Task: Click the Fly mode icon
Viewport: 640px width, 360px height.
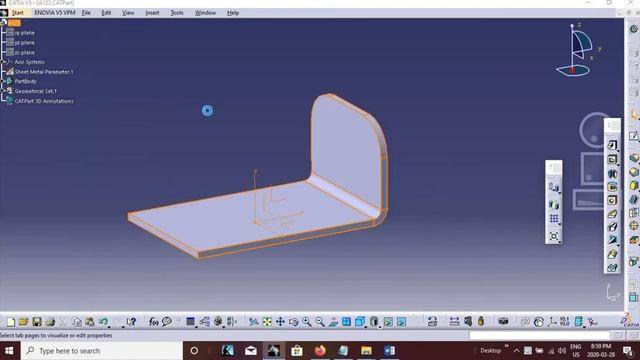Action: click(x=253, y=322)
